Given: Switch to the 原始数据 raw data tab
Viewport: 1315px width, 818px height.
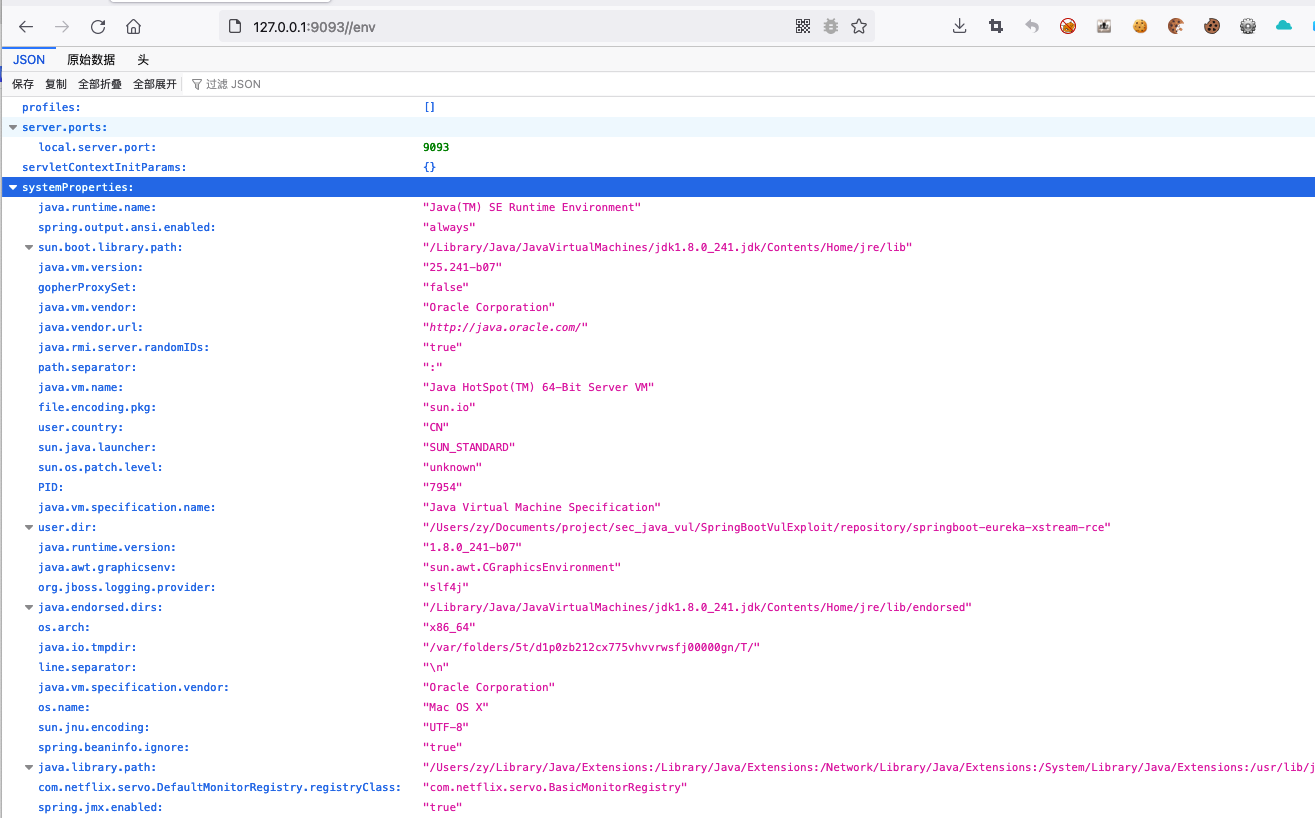Looking at the screenshot, I should coord(91,60).
